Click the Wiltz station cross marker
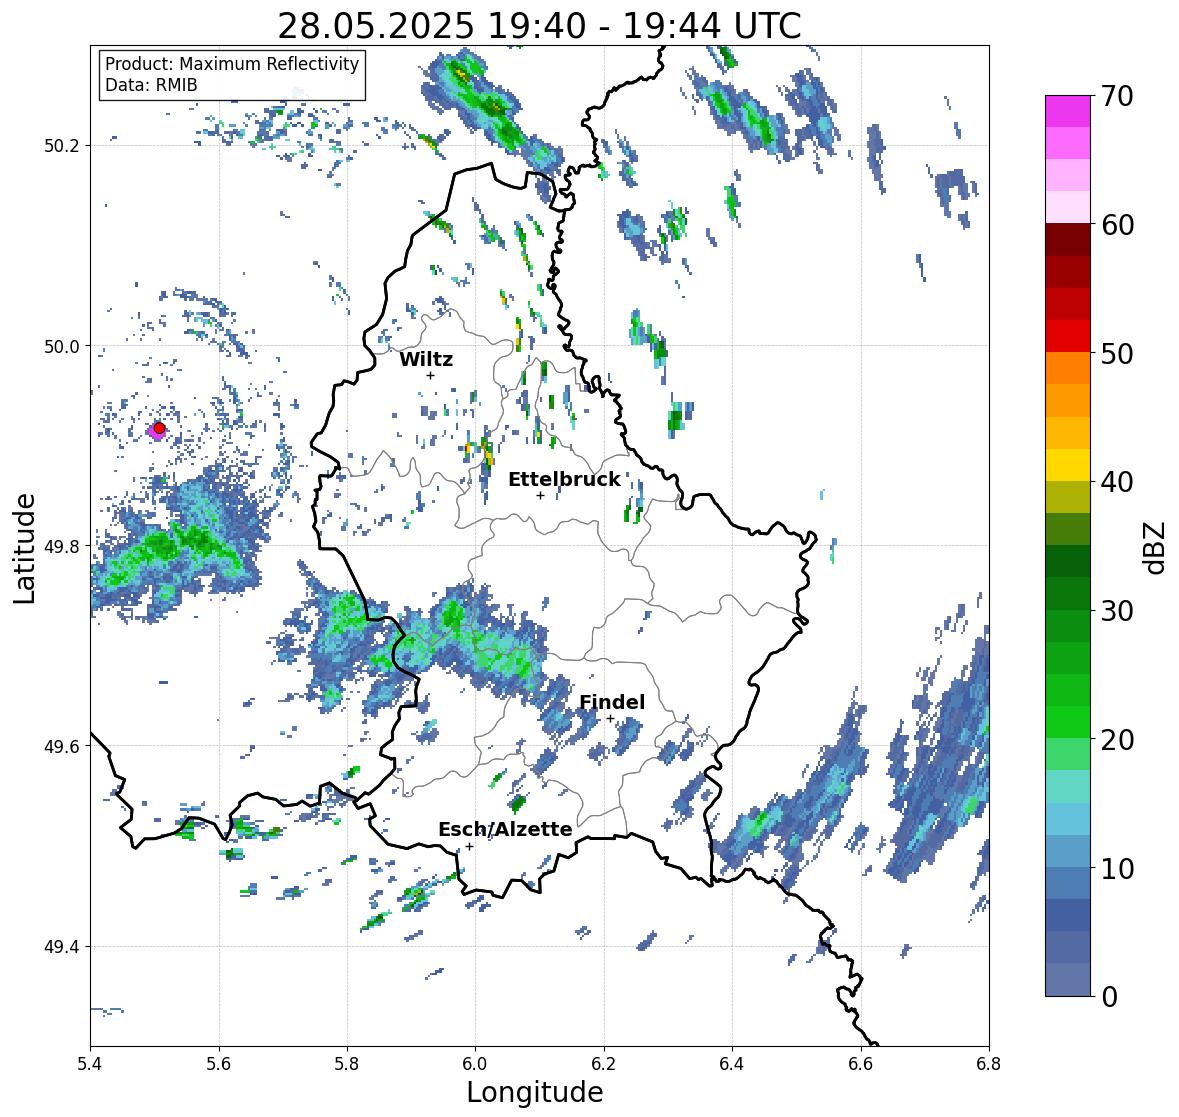The width and height of the screenshot is (1179, 1117). pyautogui.click(x=430, y=376)
